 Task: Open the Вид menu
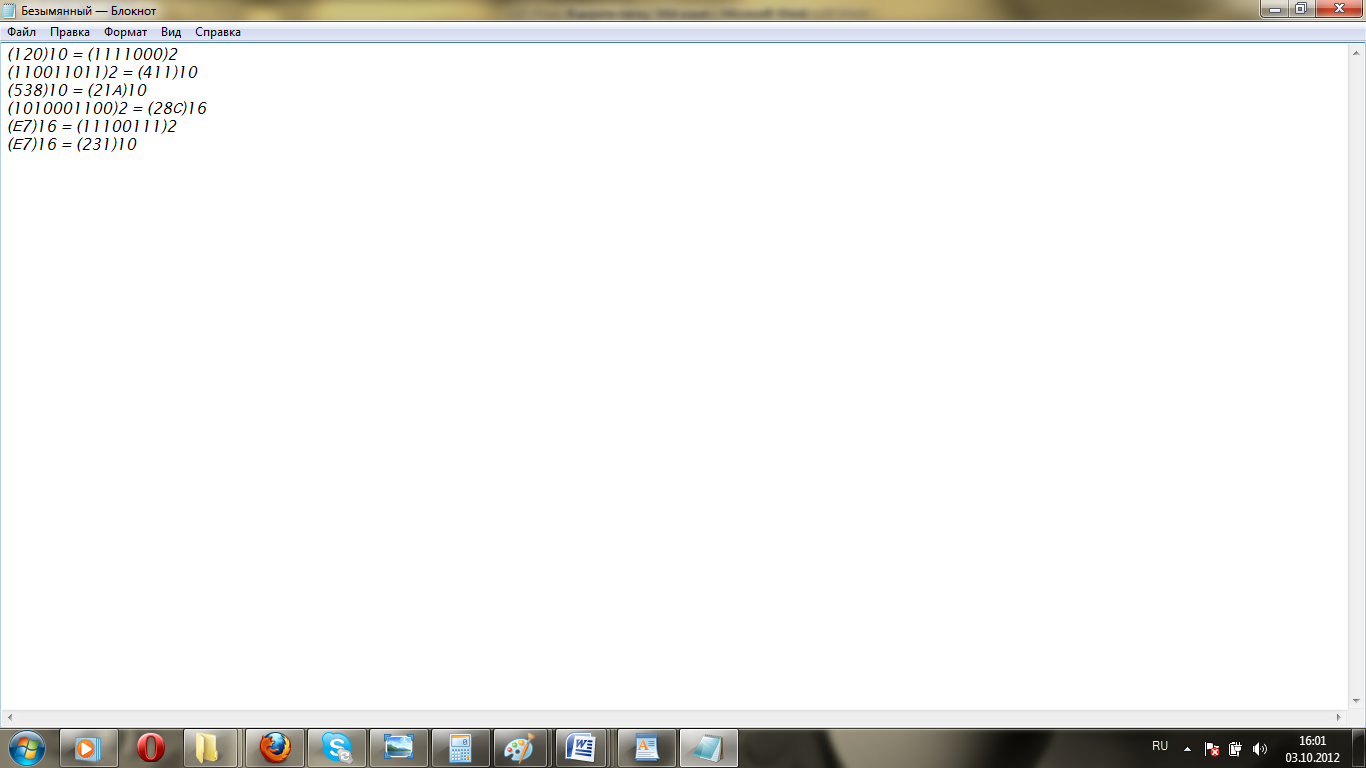pos(171,32)
